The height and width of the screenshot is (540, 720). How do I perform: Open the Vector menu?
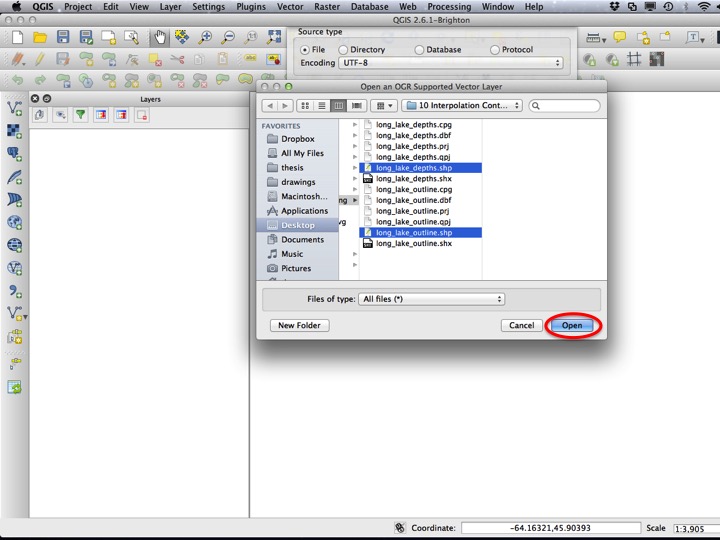290,7
